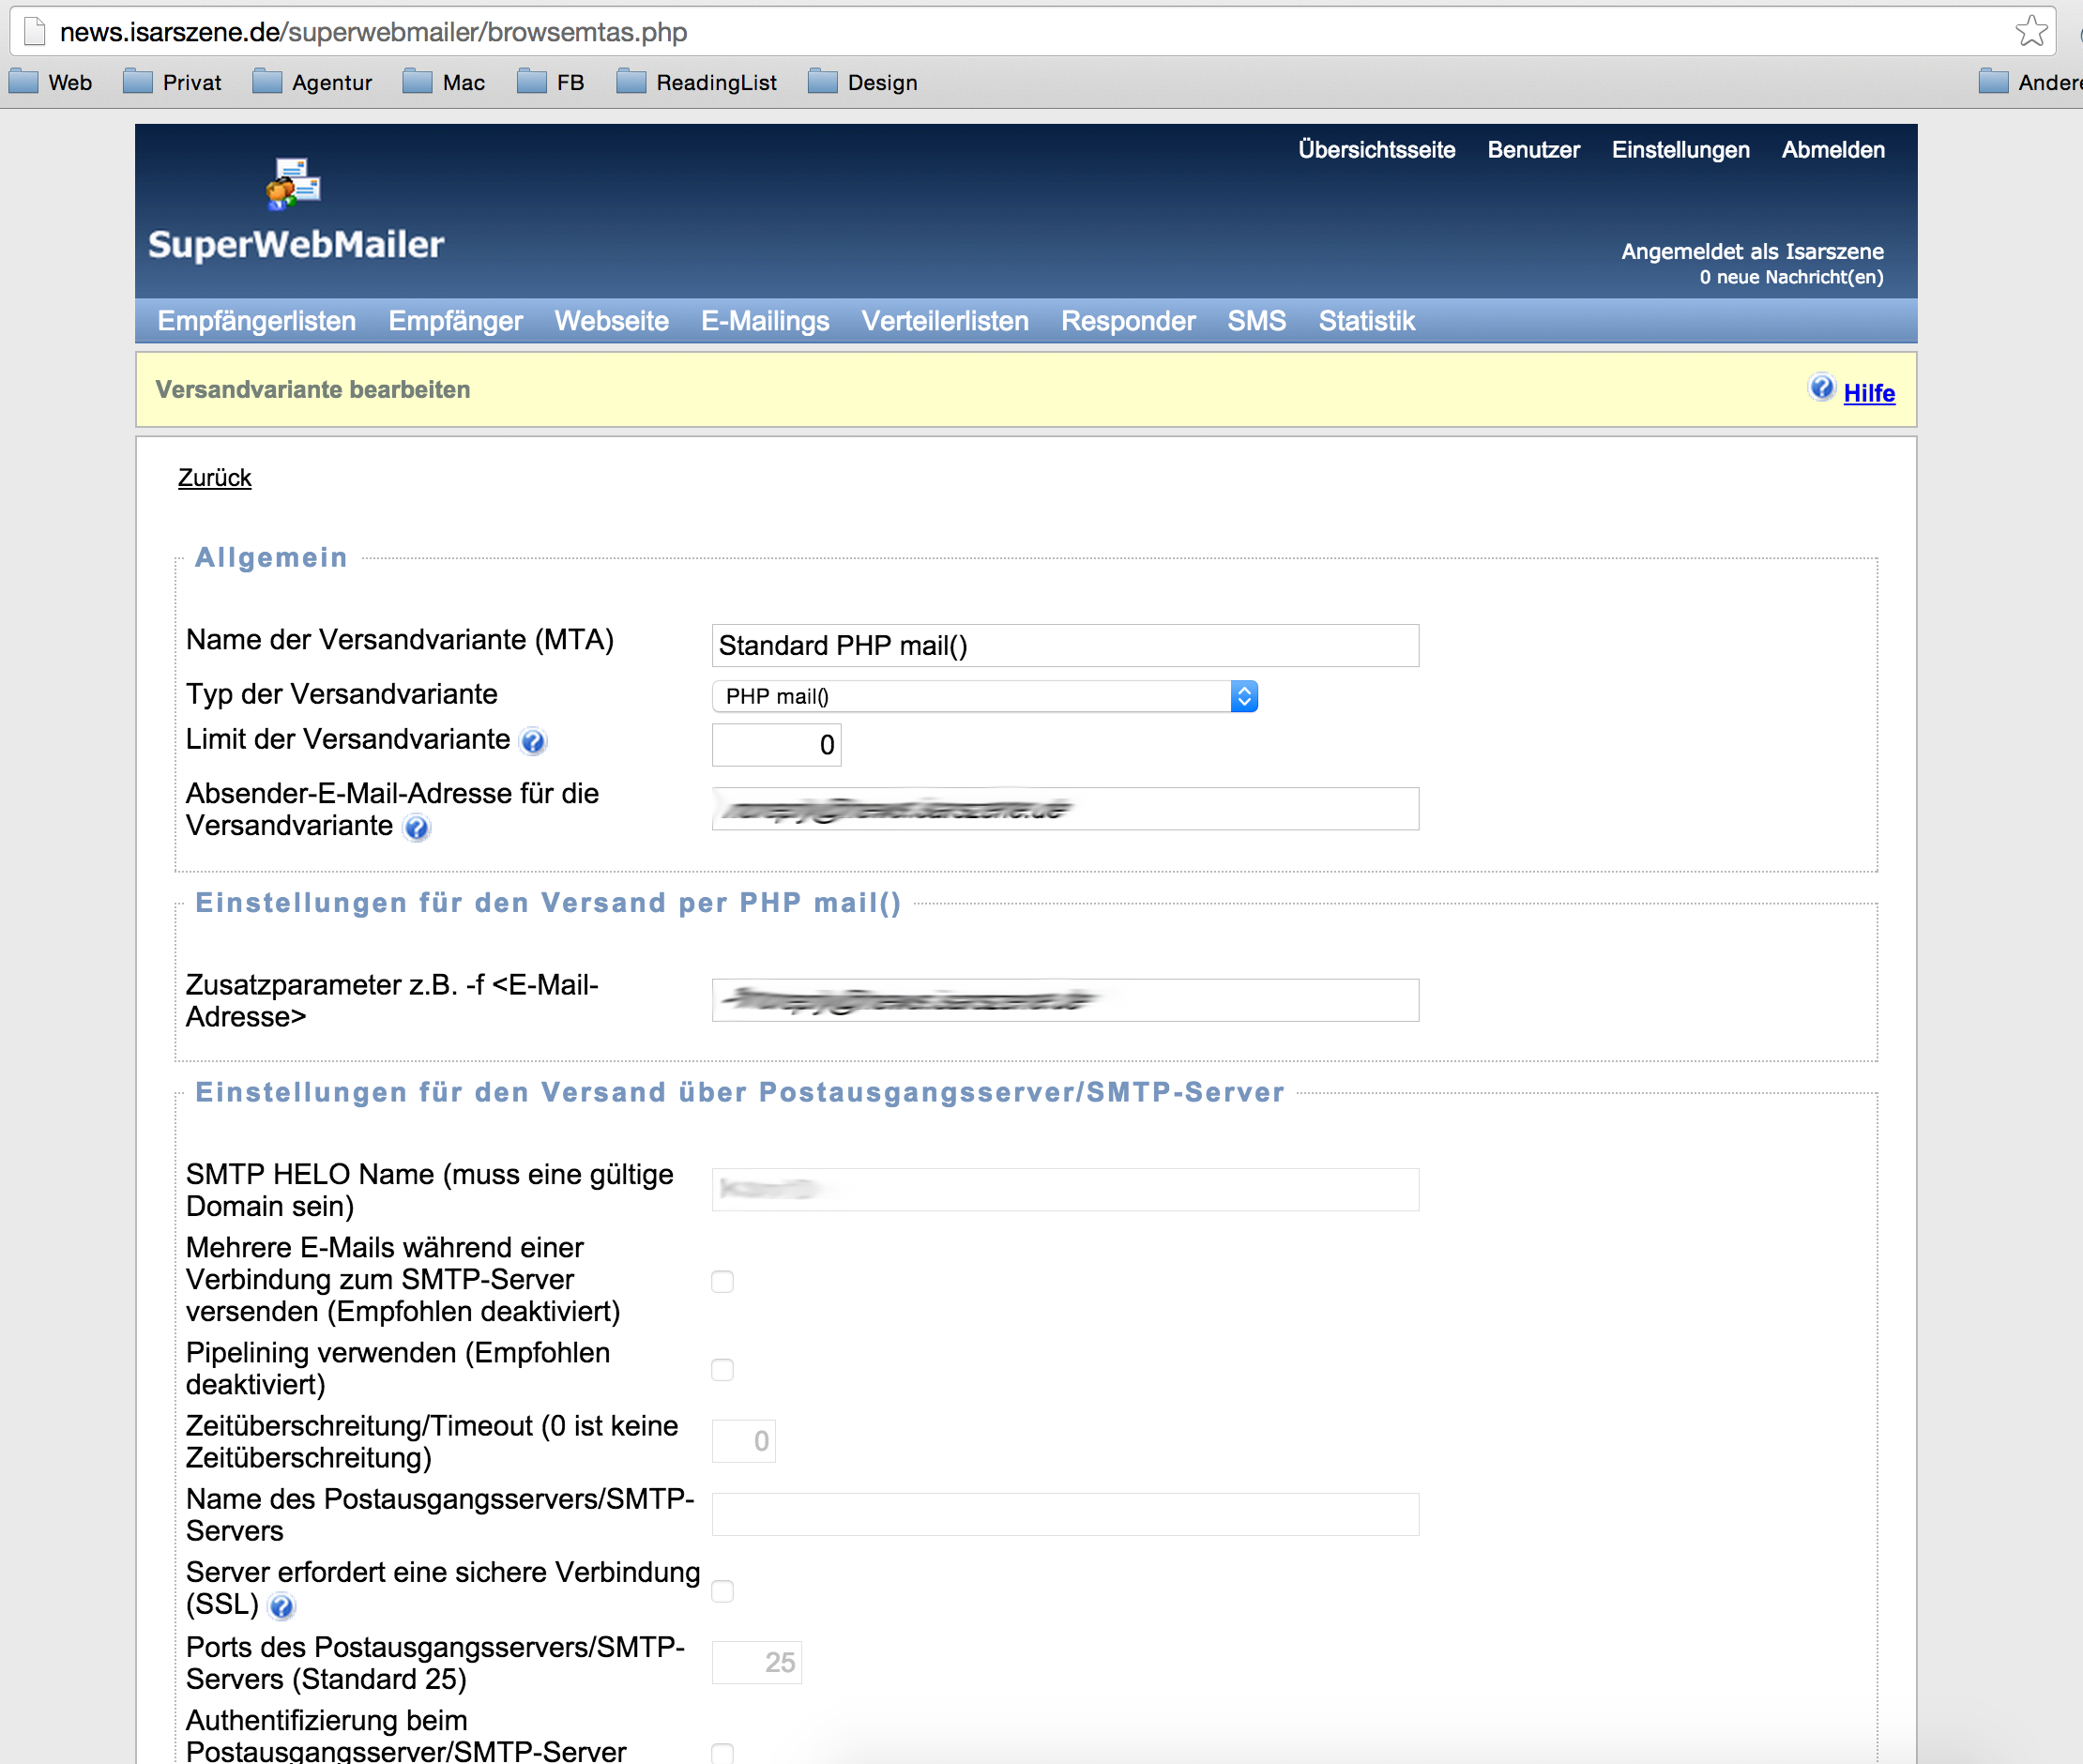Viewport: 2083px width, 1764px height.
Task: Click the Timeout value field
Action: pyautogui.click(x=743, y=1441)
